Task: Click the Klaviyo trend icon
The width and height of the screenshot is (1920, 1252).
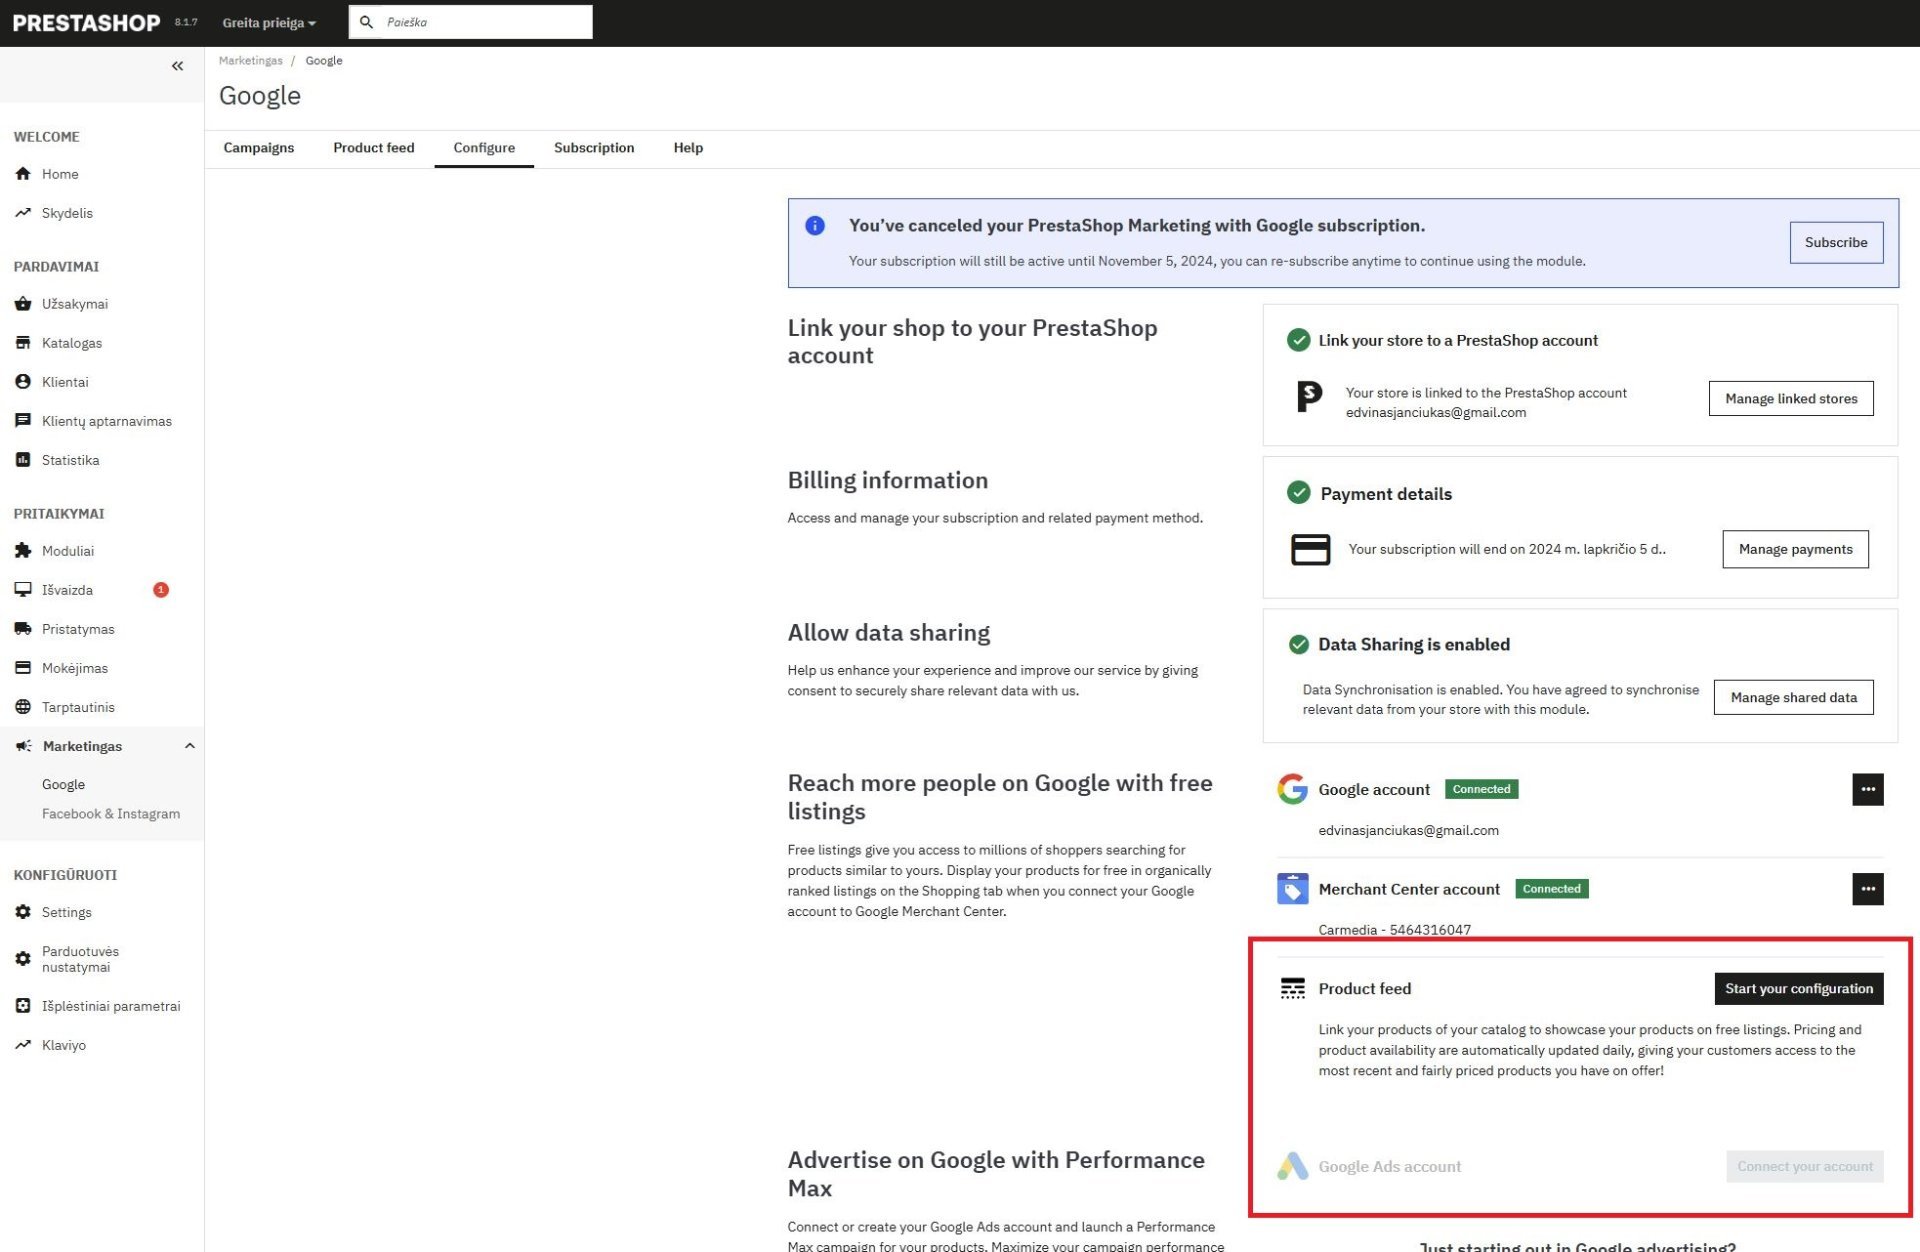Action: pos(23,1045)
